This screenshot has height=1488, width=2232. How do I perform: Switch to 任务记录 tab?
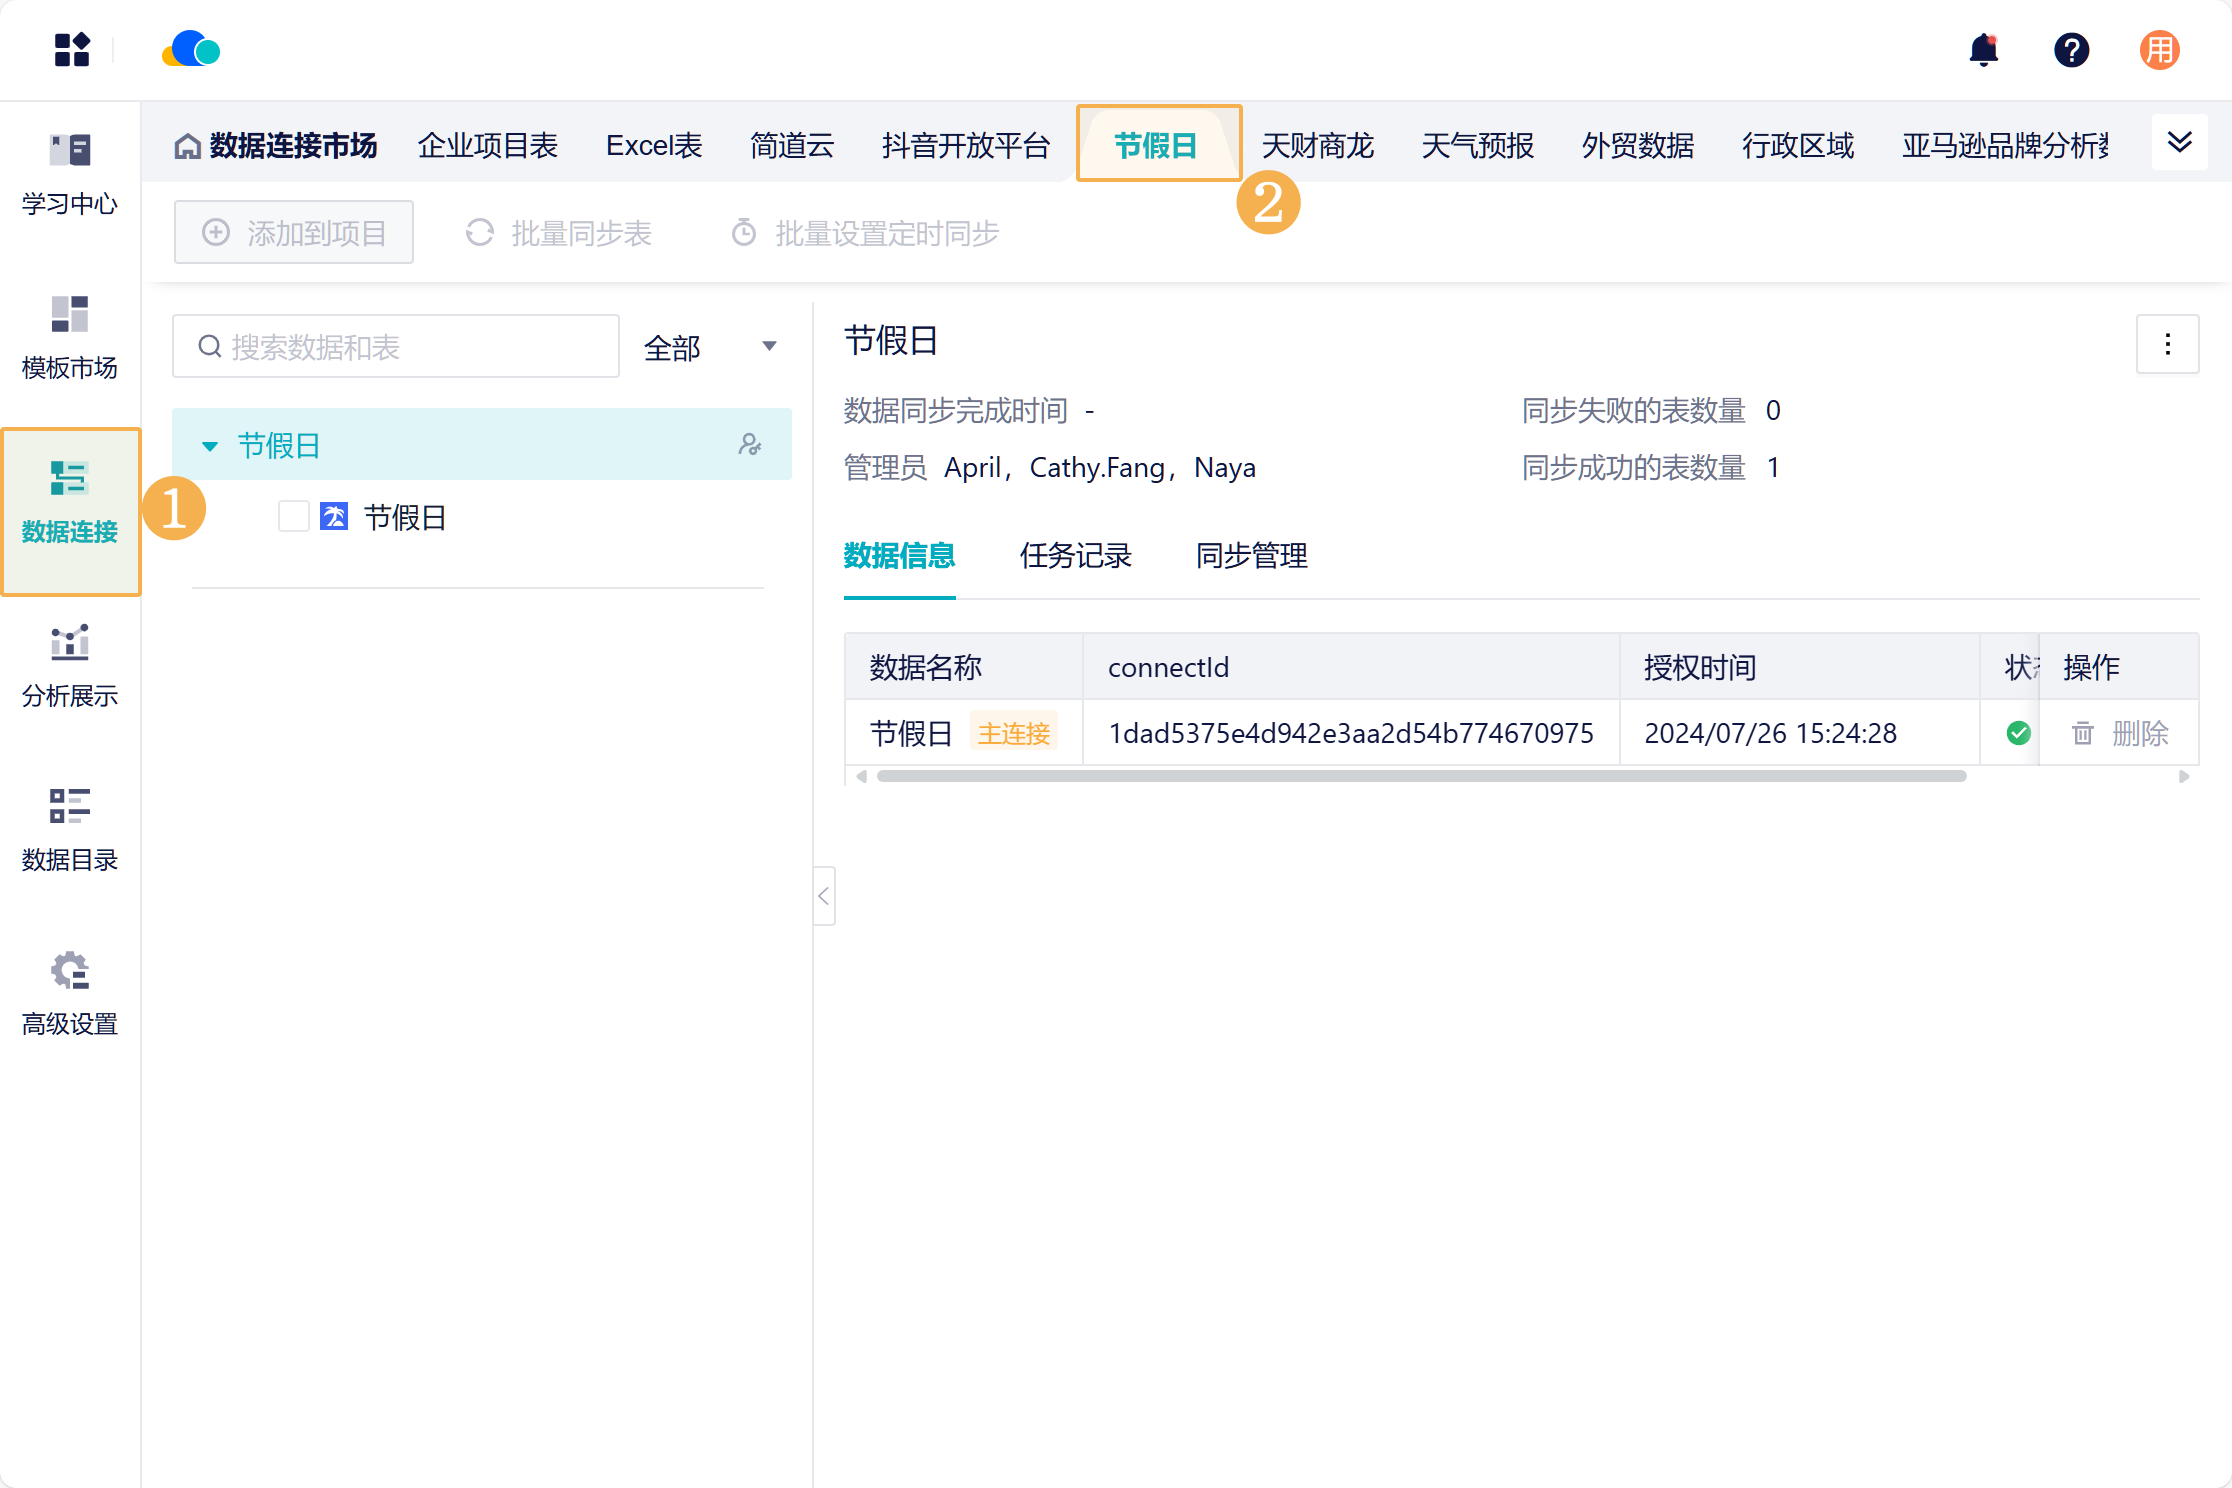1075,555
